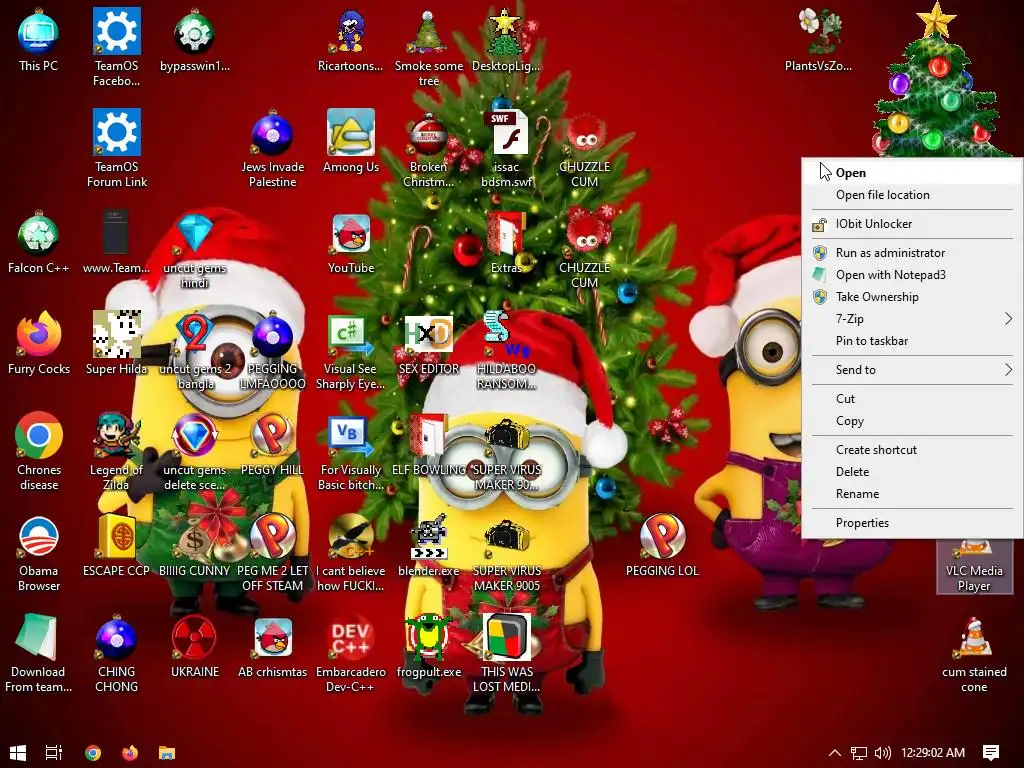Viewport: 1024px width, 768px height.
Task: Show hidden system tray icons
Action: 835,753
